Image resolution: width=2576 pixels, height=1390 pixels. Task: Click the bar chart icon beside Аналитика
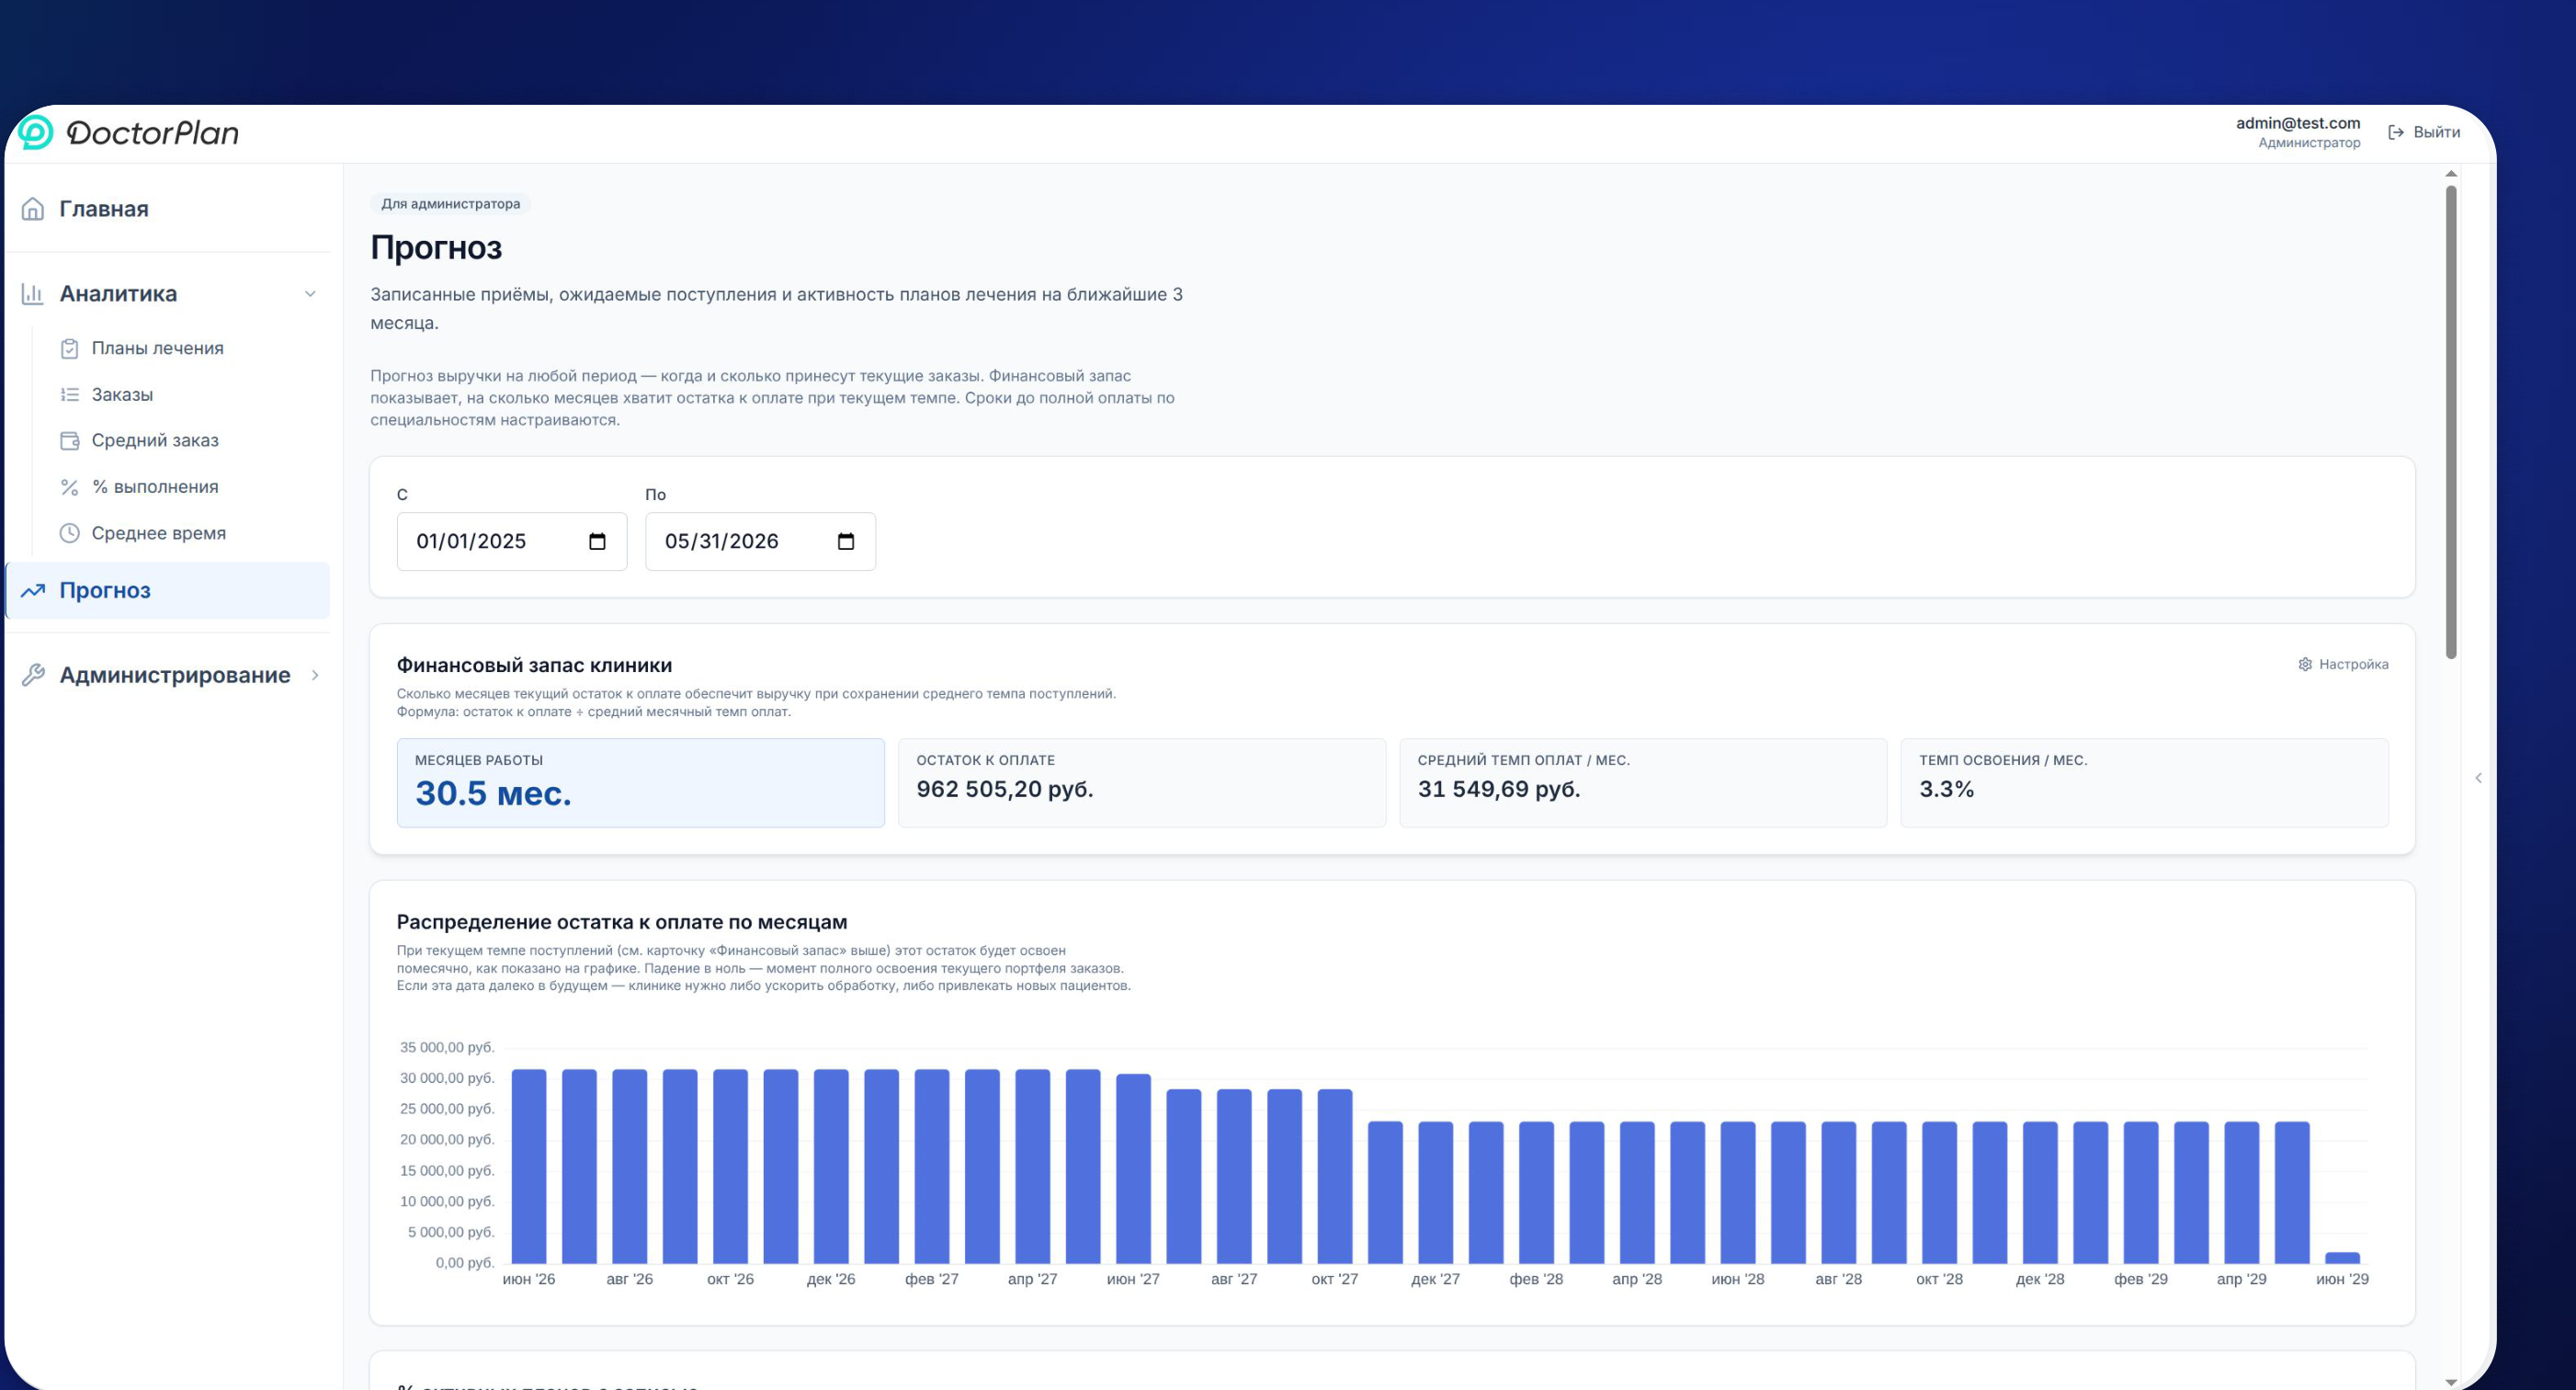click(33, 294)
